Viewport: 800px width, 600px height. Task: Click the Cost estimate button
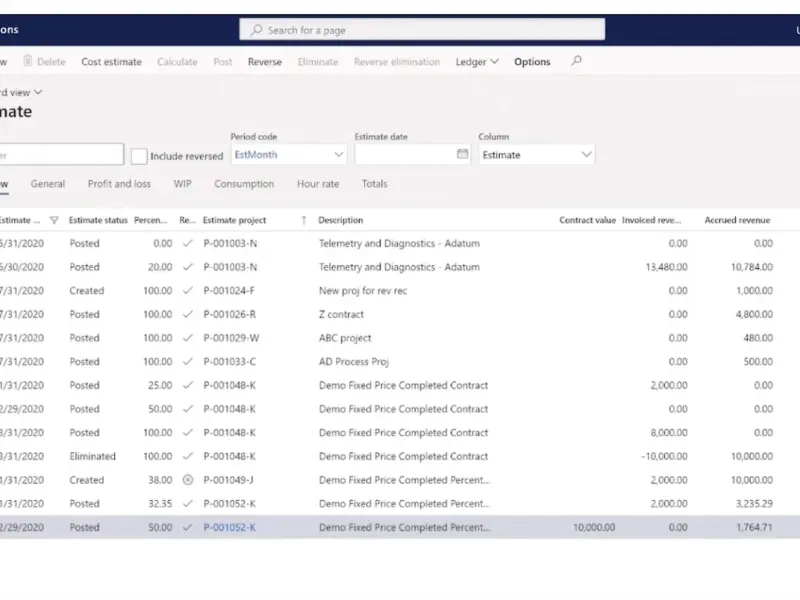pos(111,62)
